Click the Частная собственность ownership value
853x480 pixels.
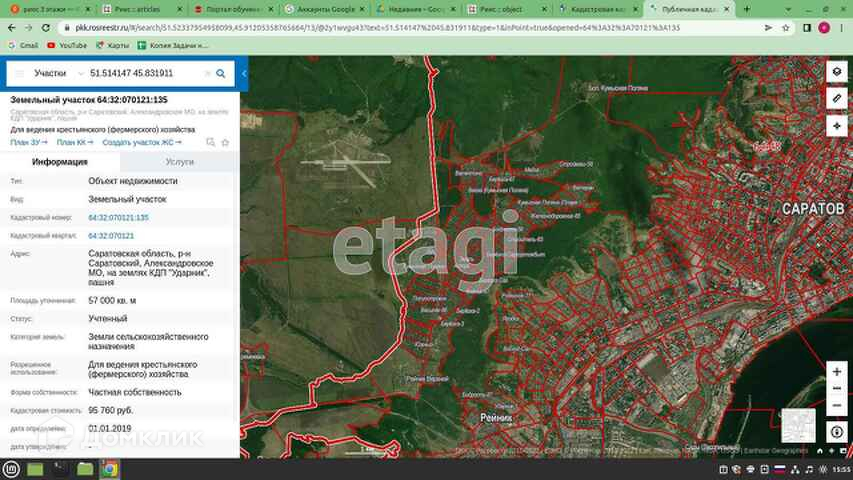[135, 392]
